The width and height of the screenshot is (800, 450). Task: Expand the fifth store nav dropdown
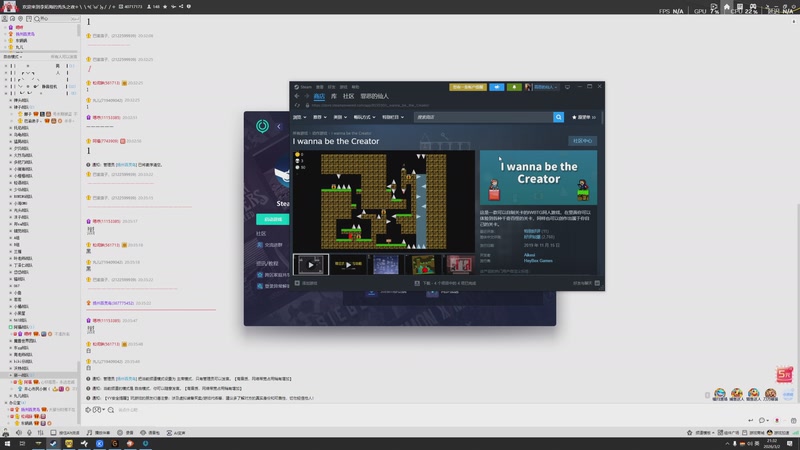coord(393,117)
